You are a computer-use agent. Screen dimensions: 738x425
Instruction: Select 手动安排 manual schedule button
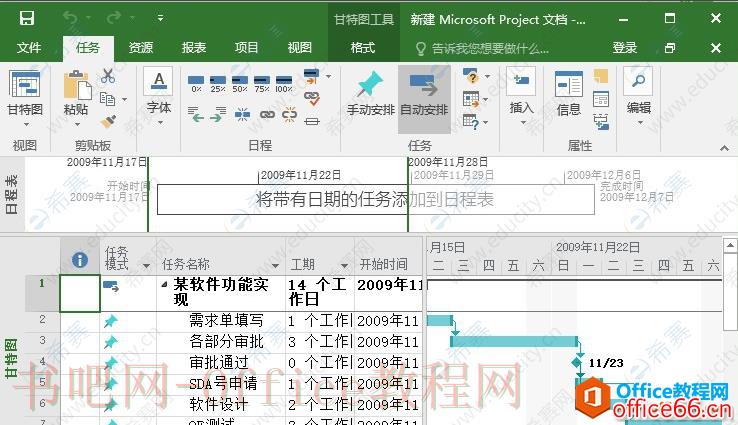click(370, 94)
